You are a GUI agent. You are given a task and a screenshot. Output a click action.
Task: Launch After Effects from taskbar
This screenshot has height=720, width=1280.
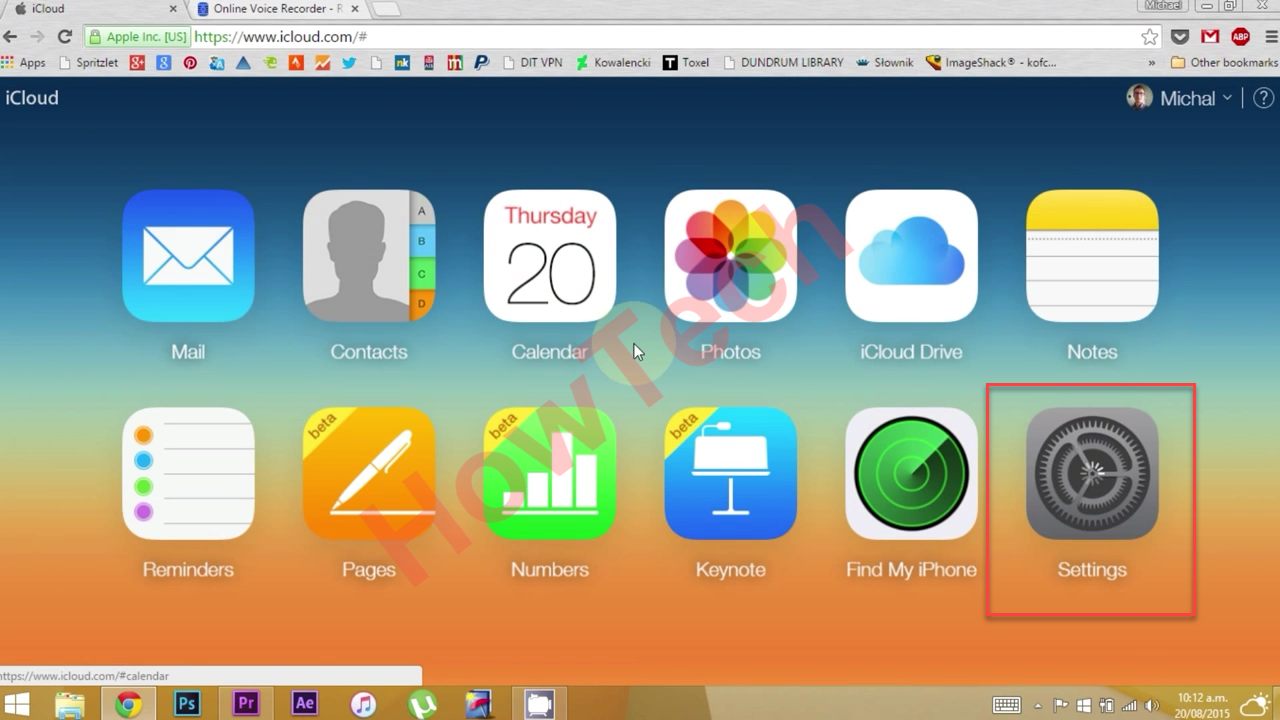(x=305, y=704)
